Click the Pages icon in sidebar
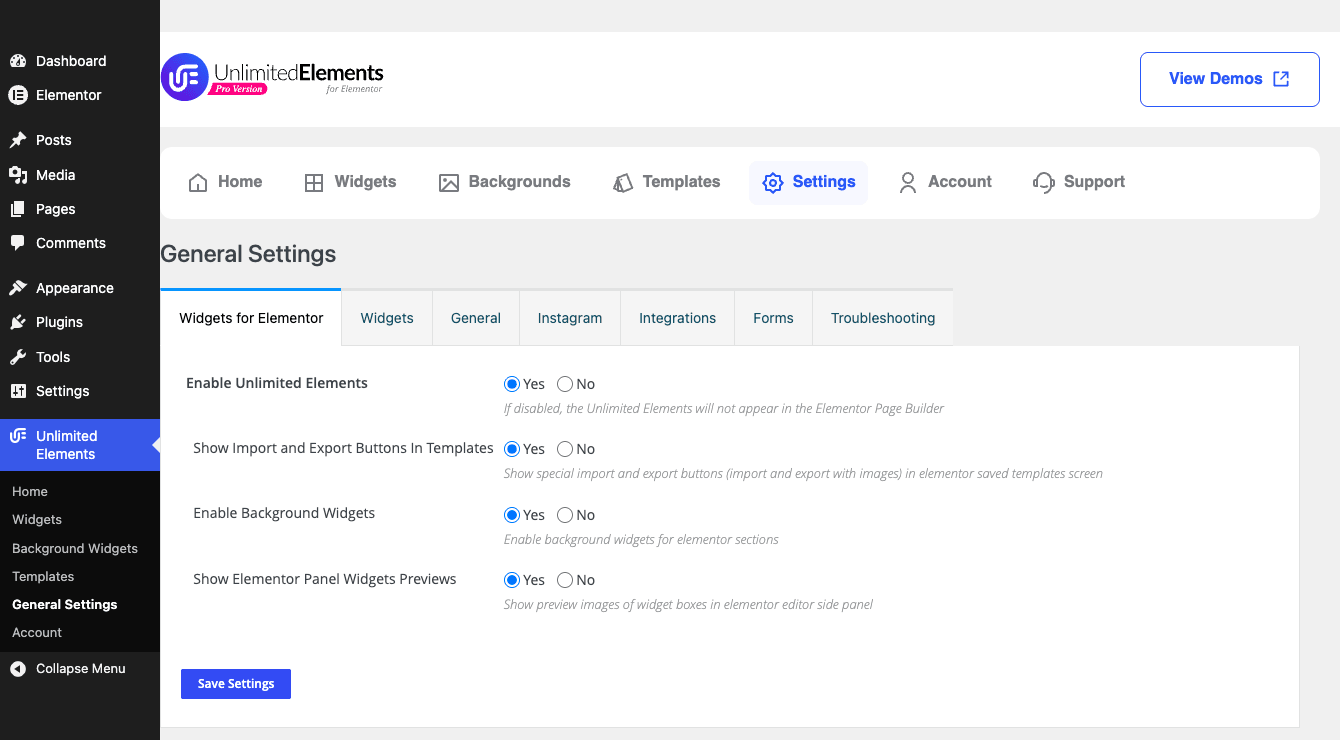Screen dimensions: 1340x740 tap(18, 209)
